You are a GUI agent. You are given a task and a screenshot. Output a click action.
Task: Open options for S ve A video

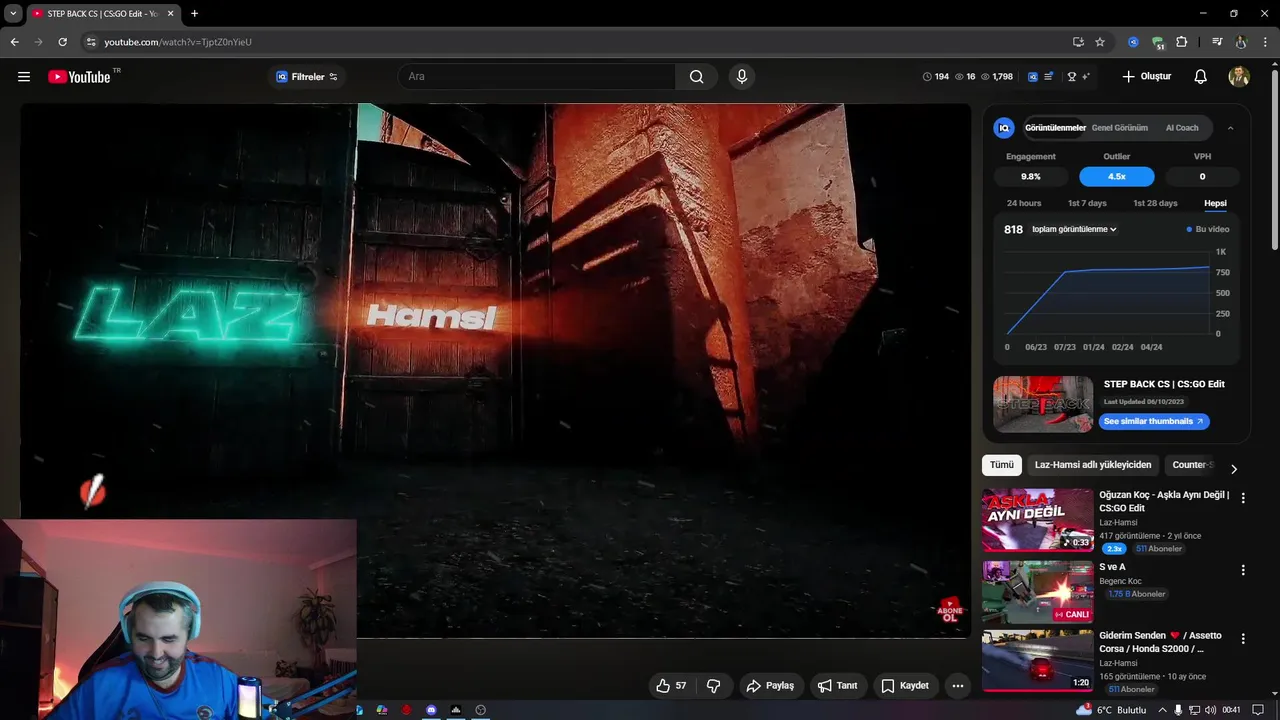pos(1243,570)
